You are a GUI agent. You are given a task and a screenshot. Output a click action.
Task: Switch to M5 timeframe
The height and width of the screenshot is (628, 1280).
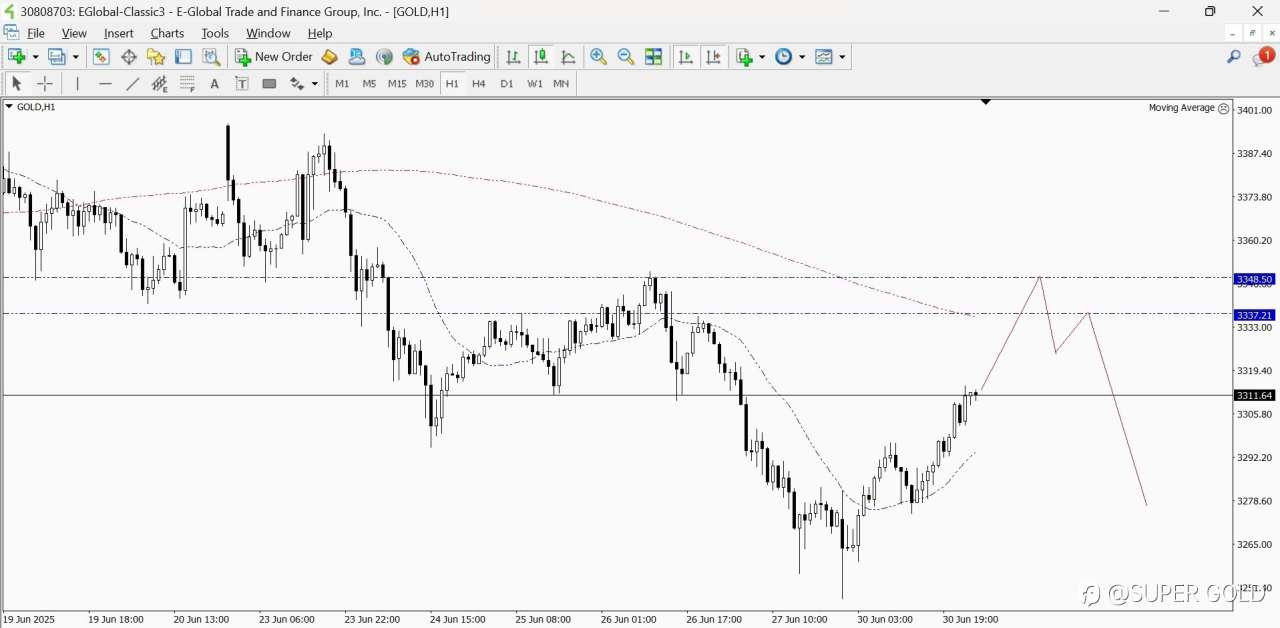coord(369,84)
